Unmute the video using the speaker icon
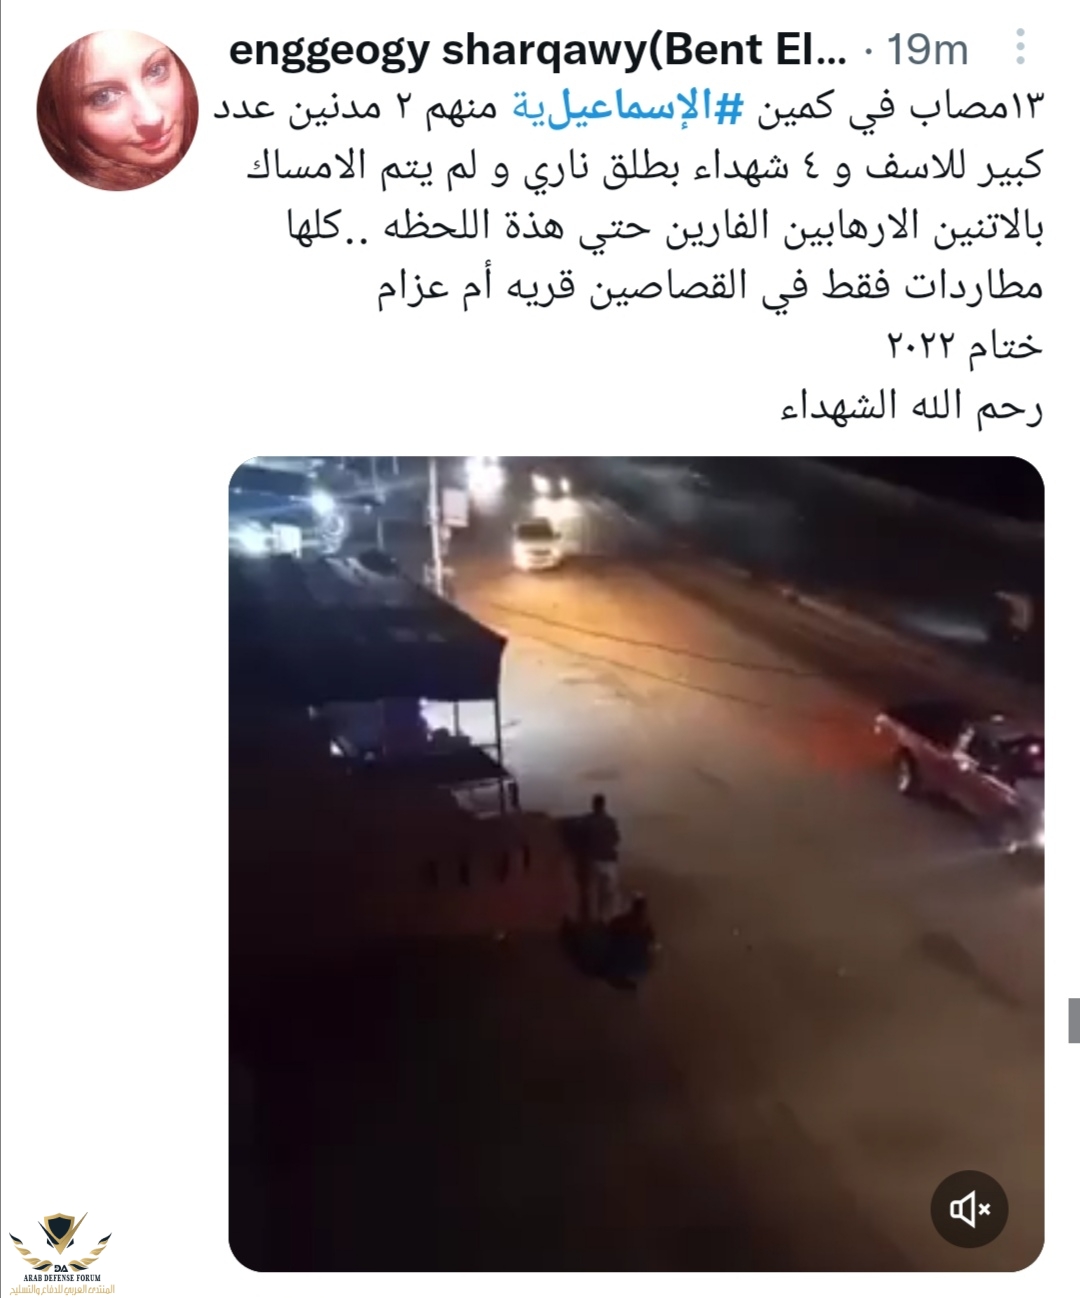 (969, 1210)
